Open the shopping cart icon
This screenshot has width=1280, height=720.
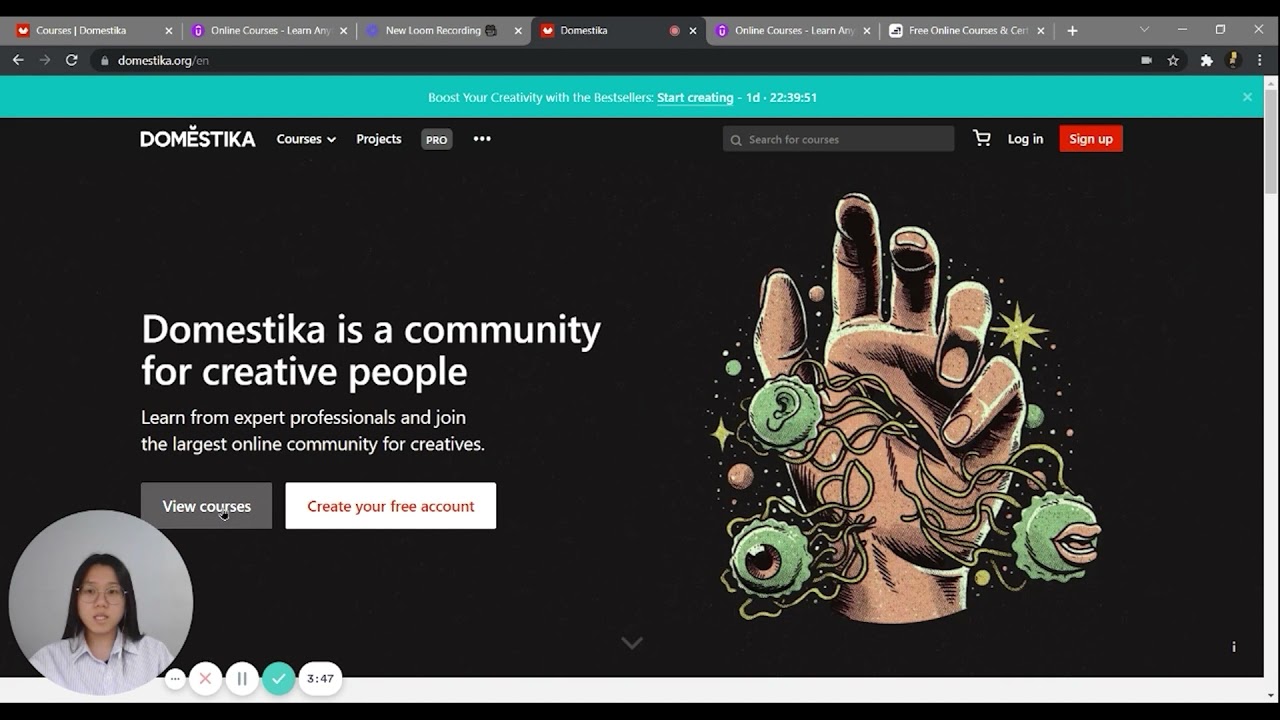point(982,139)
